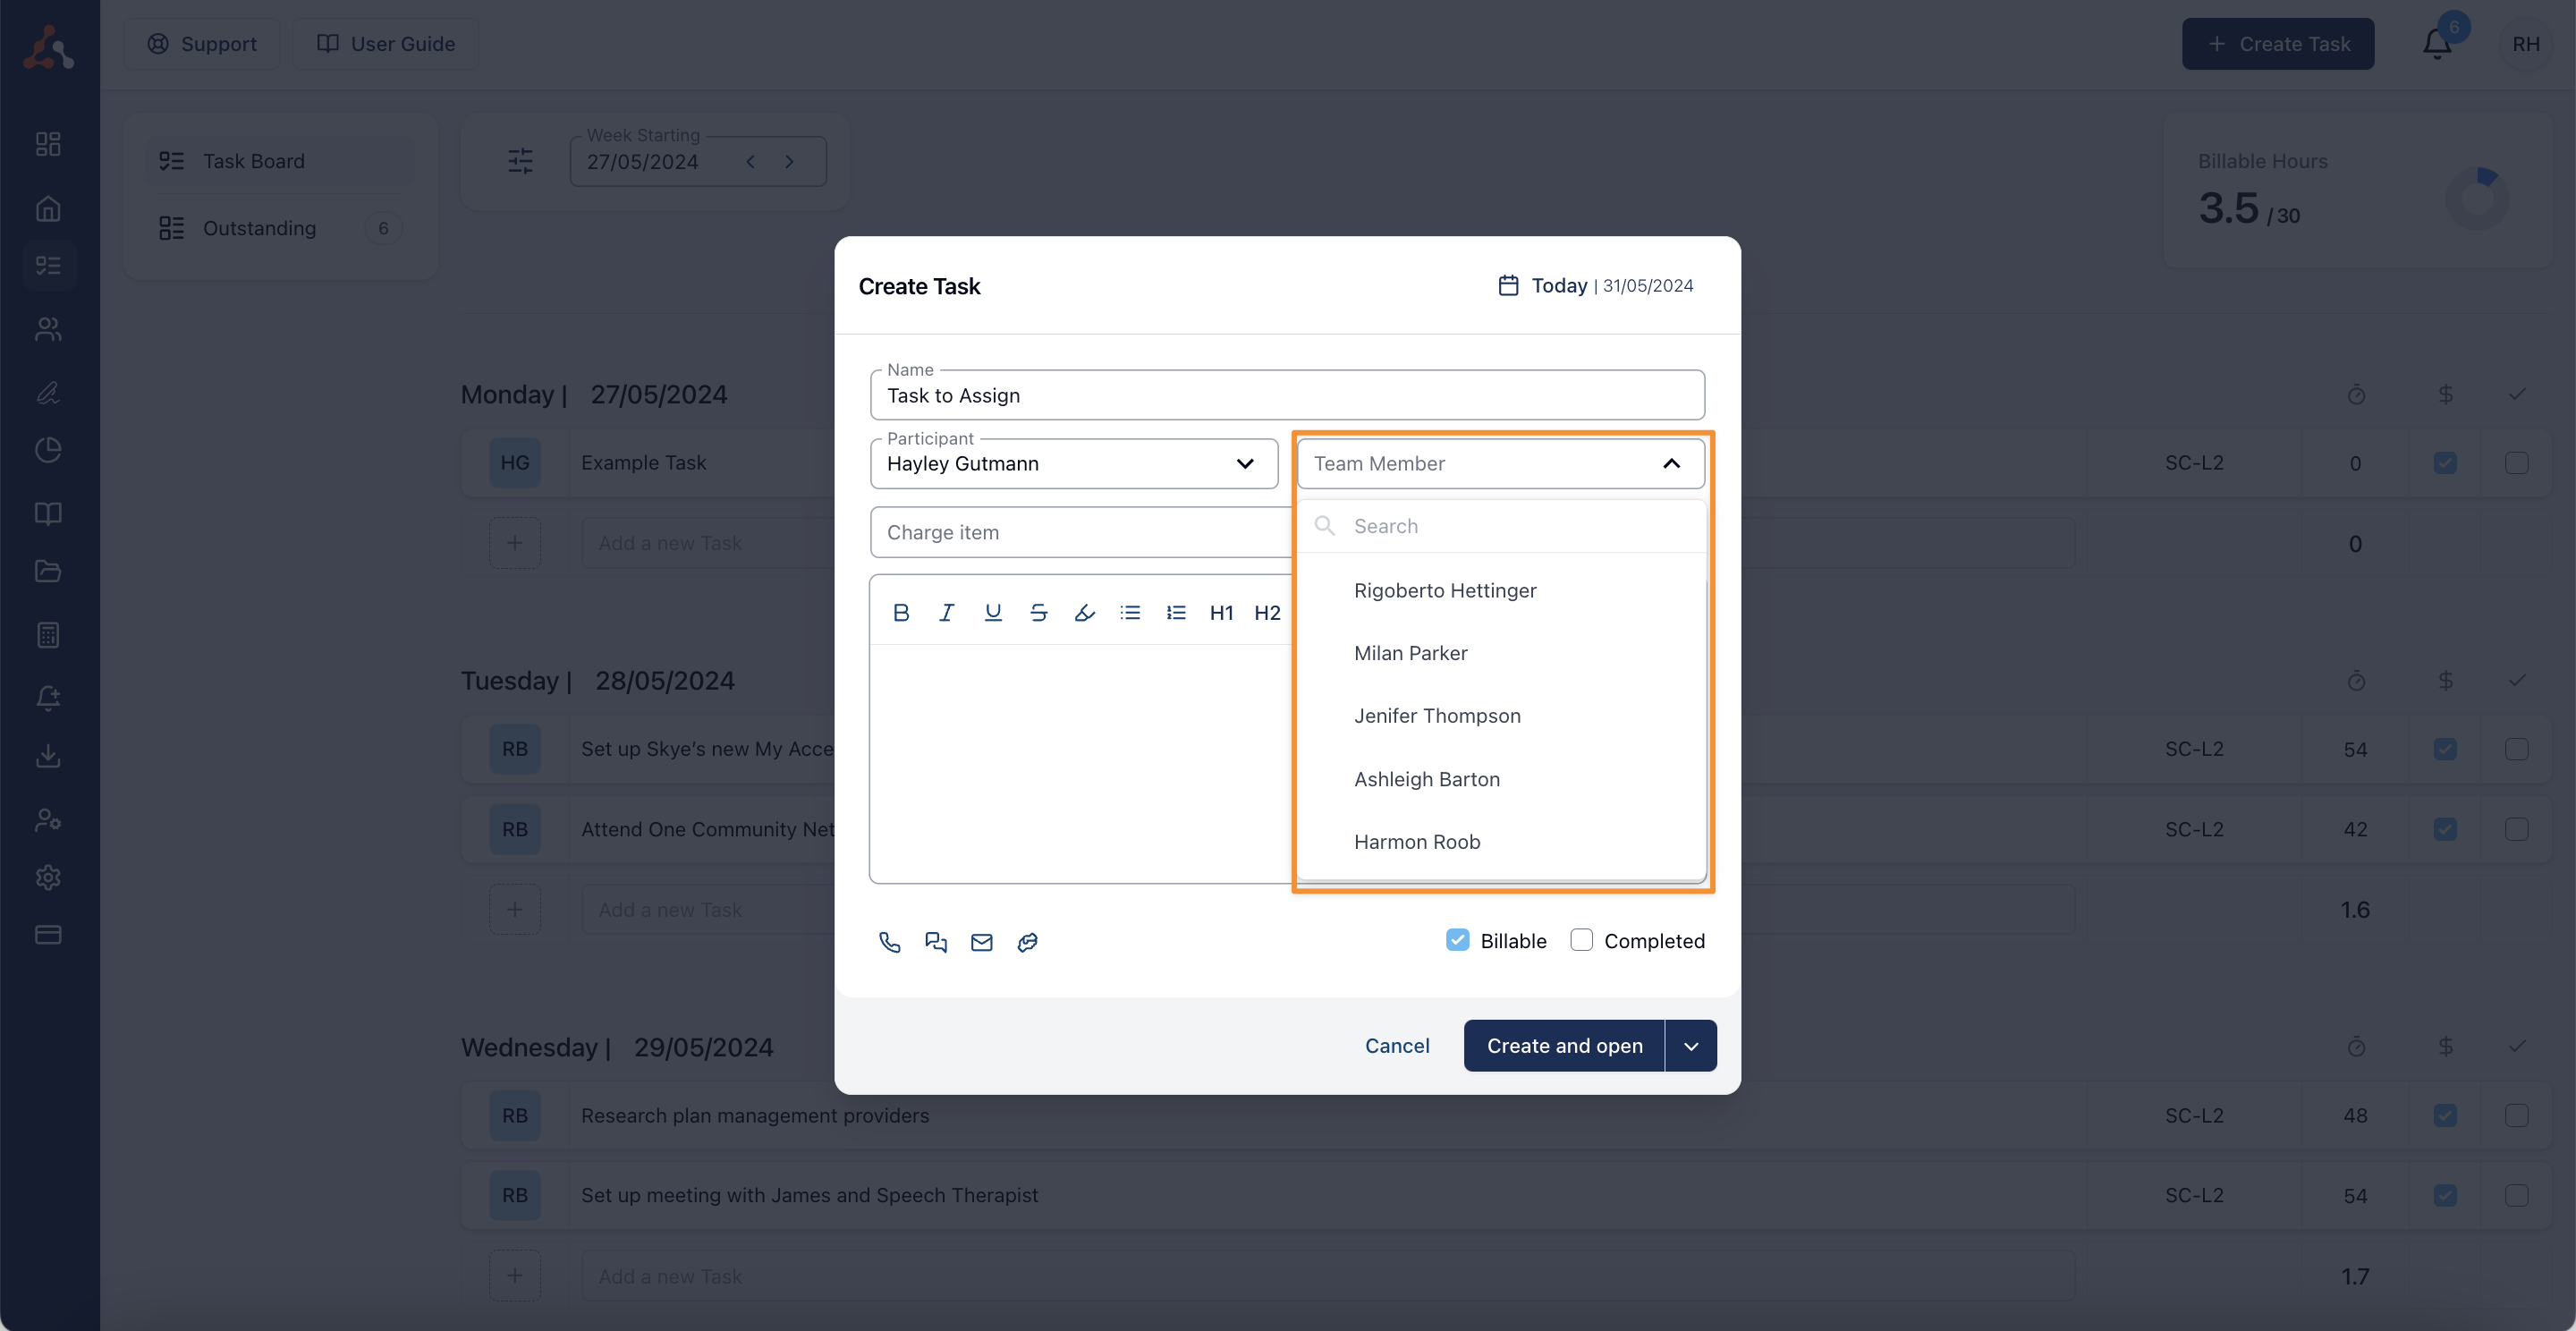
Task: Open the Task Board view
Action: [x=280, y=161]
